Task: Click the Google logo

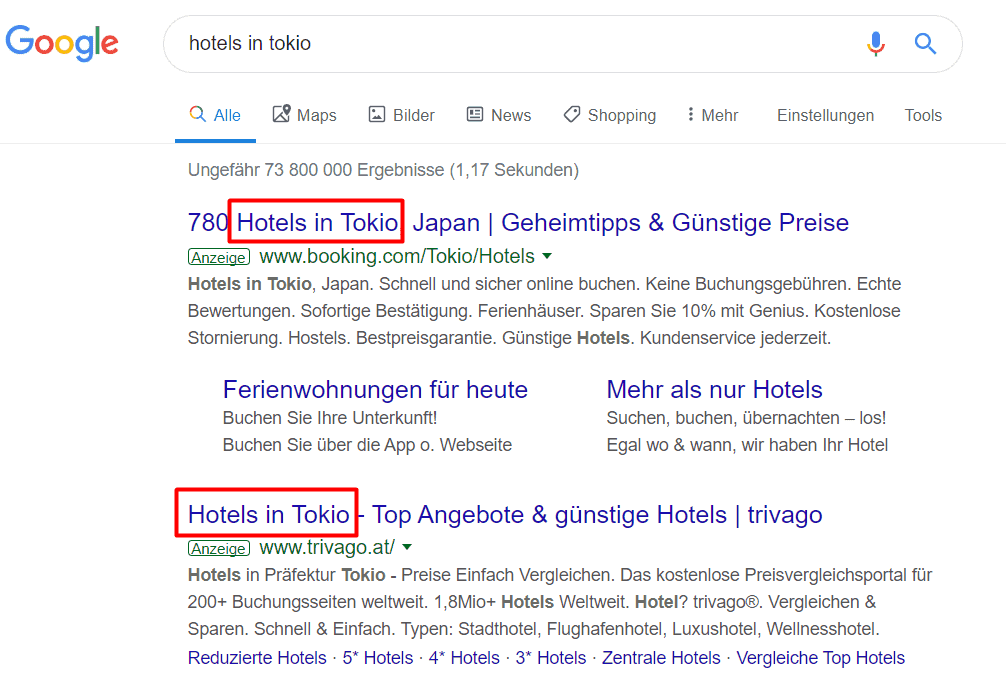Action: coord(62,43)
